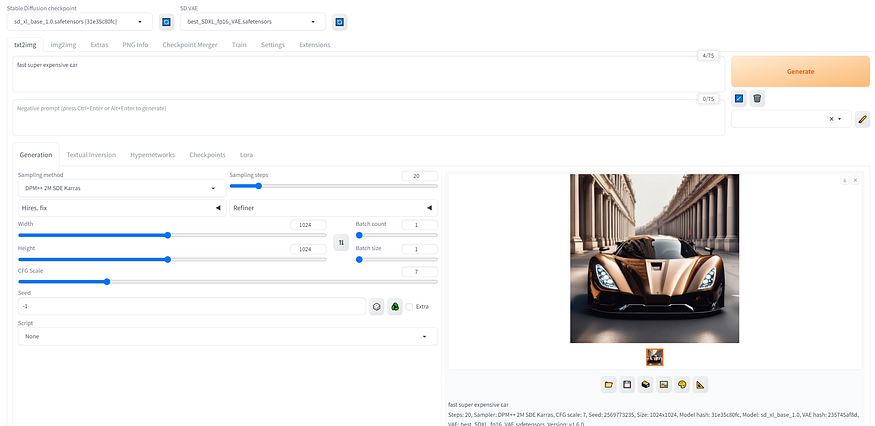Click the 0/75 negative prompt token counter

[x=708, y=99]
